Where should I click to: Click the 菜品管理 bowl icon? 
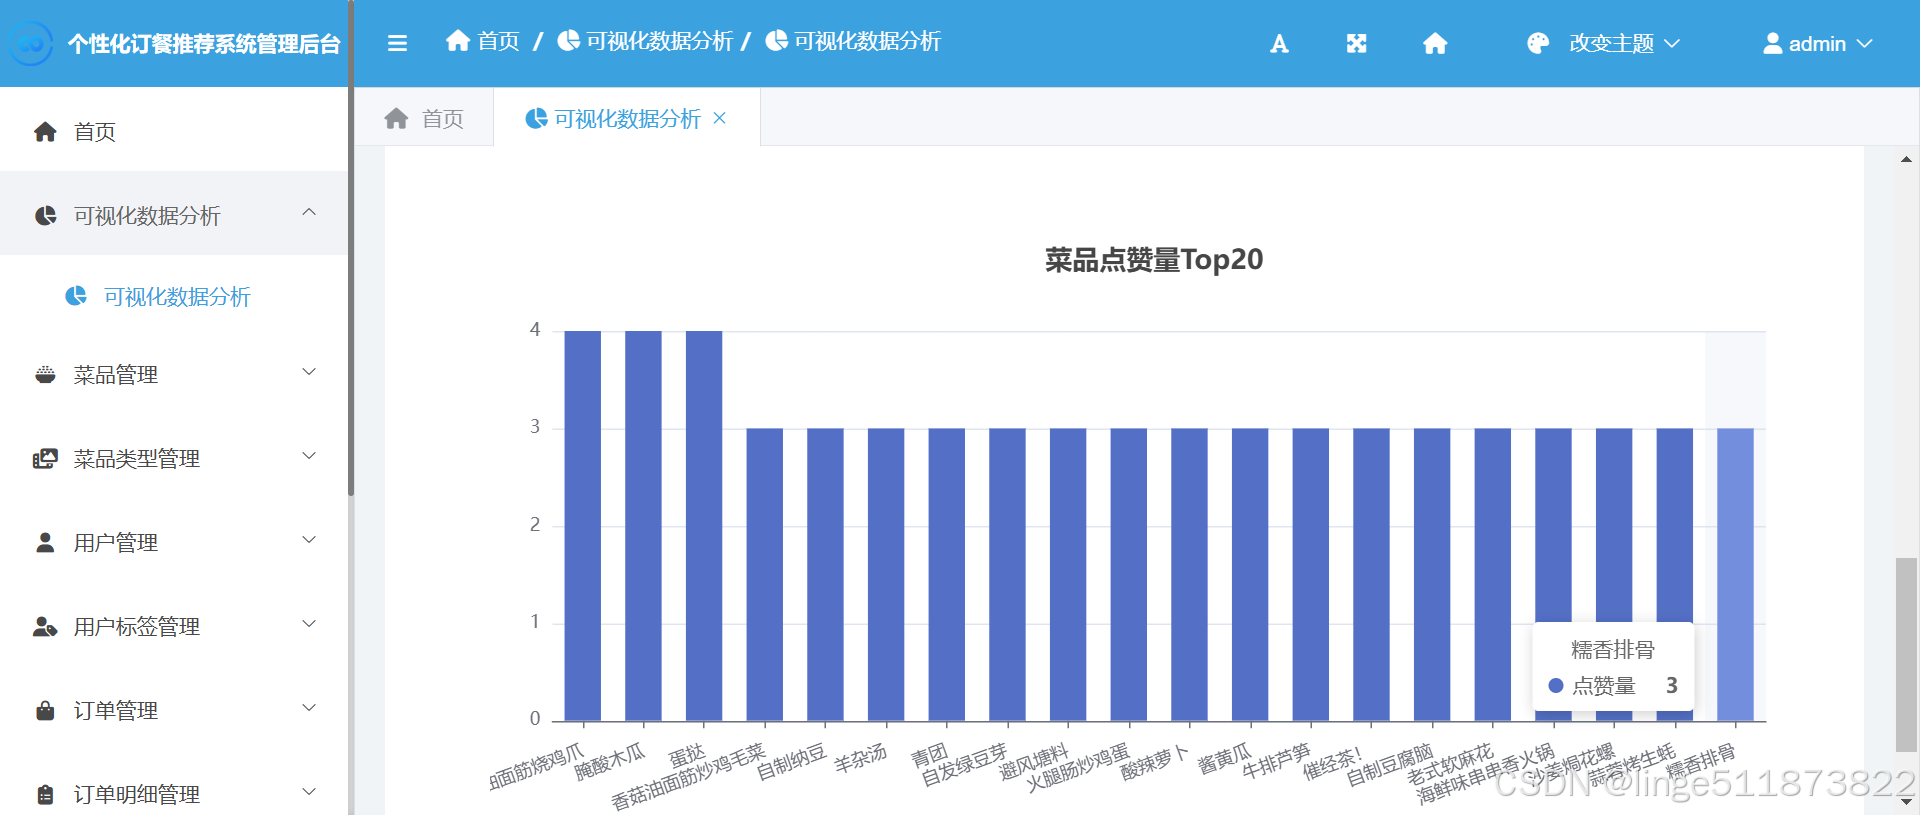pyautogui.click(x=45, y=375)
